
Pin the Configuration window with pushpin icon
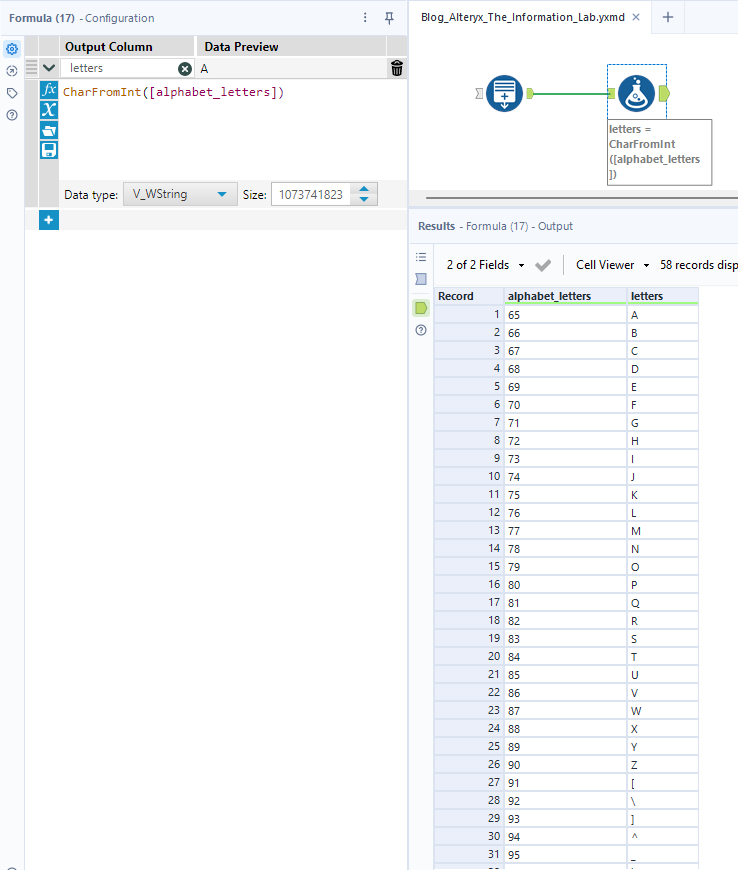tap(390, 18)
